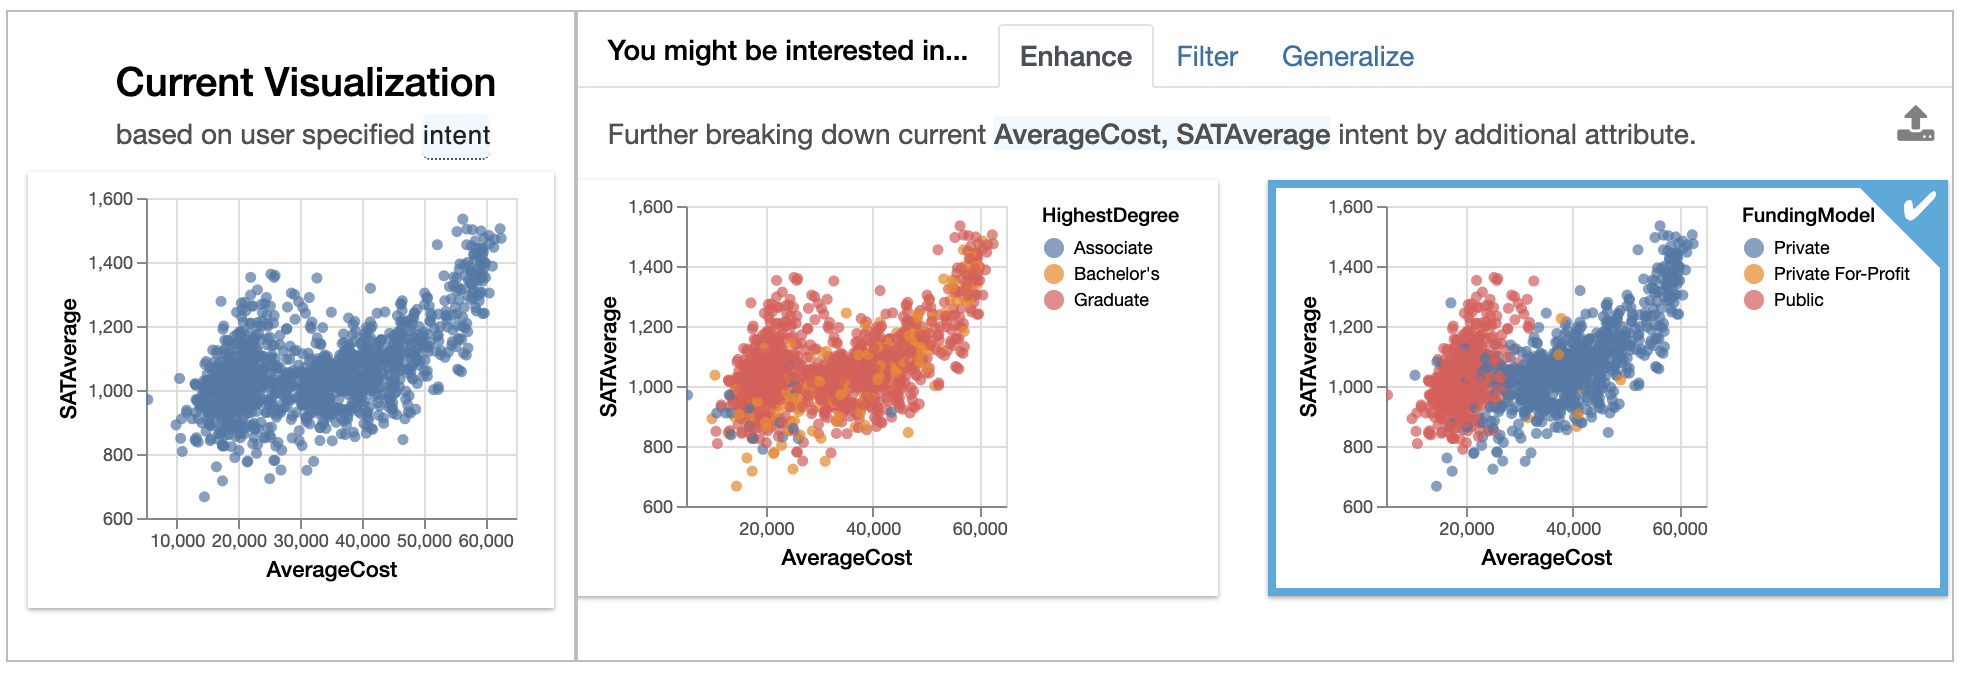The height and width of the screenshot is (674, 1974).
Task: Click the underlined intent link
Action: click(456, 135)
